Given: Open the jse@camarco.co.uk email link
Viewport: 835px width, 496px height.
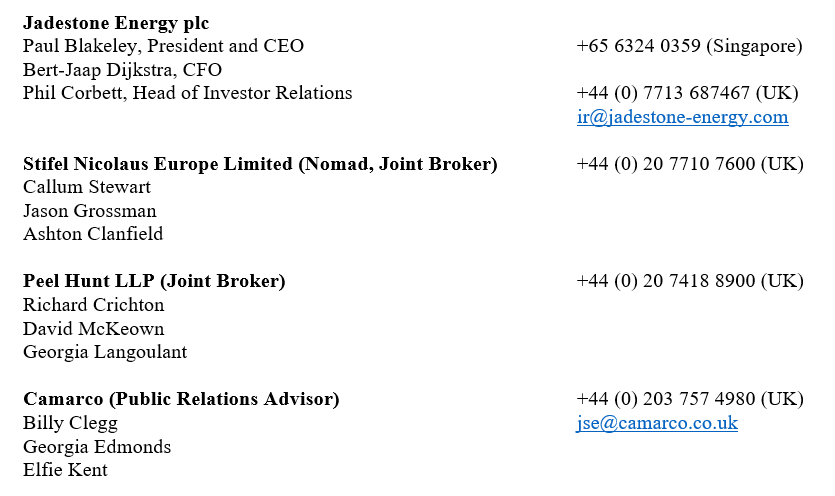Looking at the screenshot, I should tap(657, 423).
